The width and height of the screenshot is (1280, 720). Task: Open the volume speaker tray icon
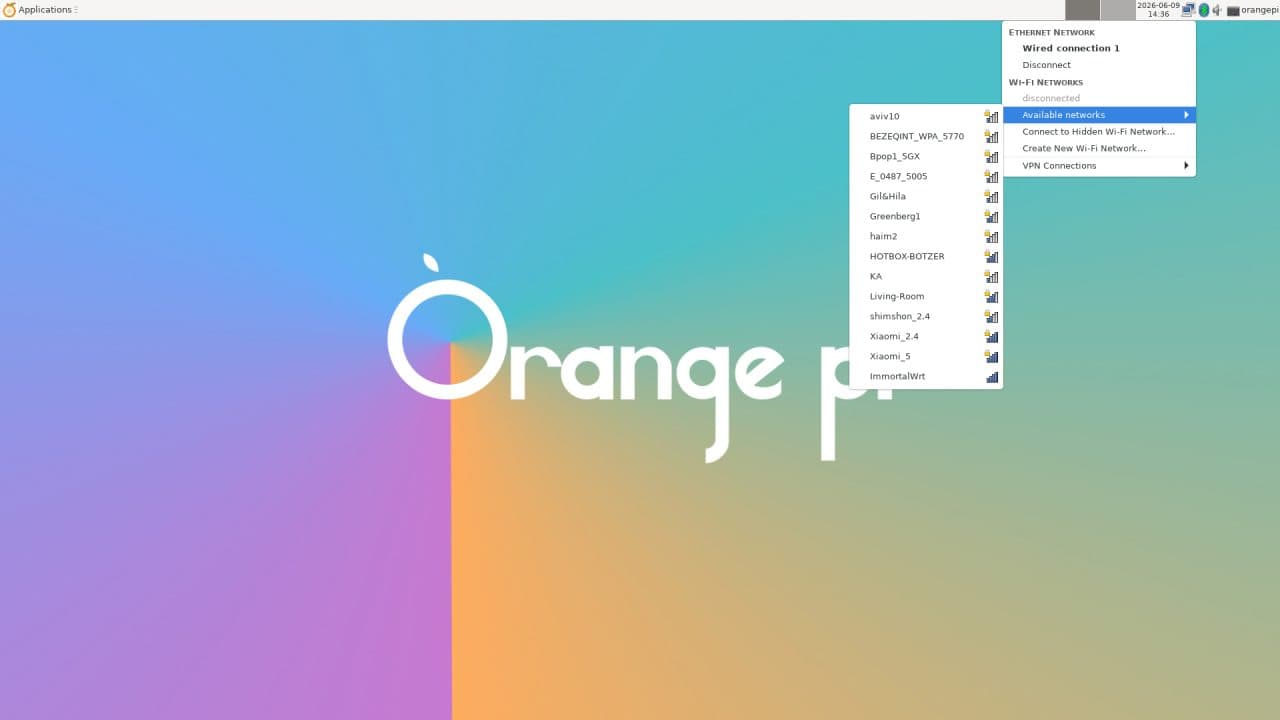(x=1217, y=10)
